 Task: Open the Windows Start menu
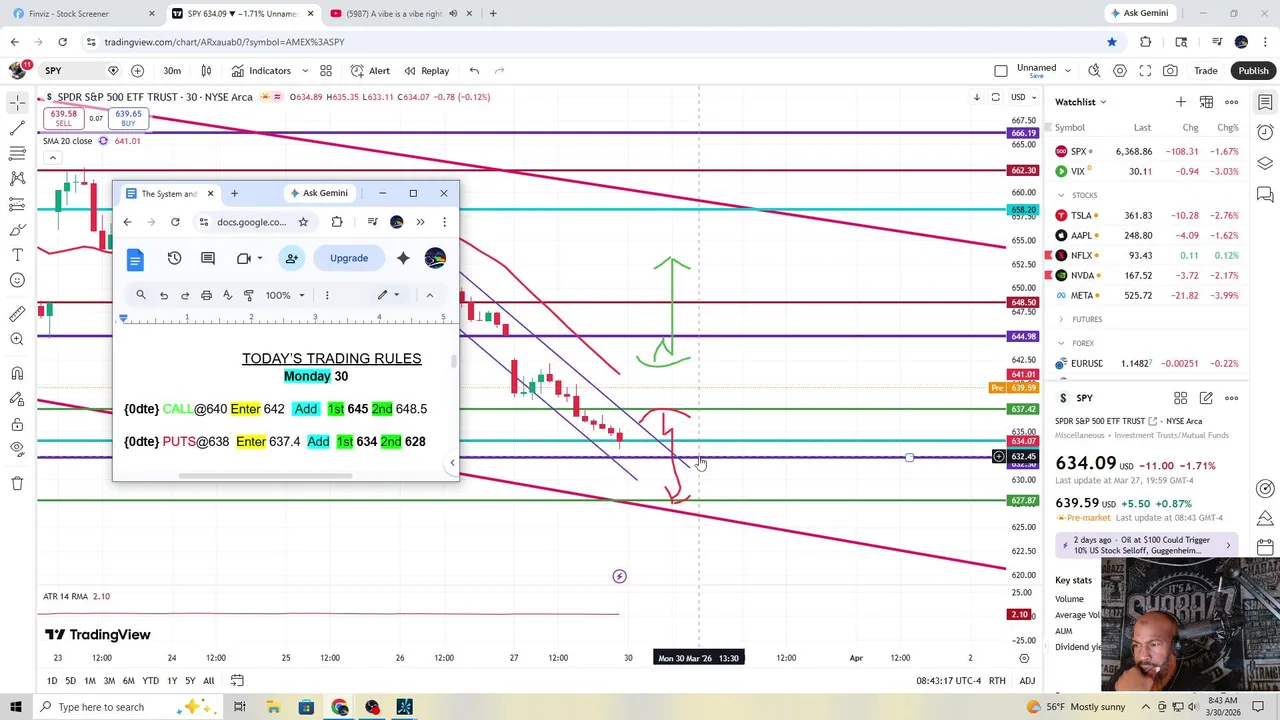pos(17,707)
